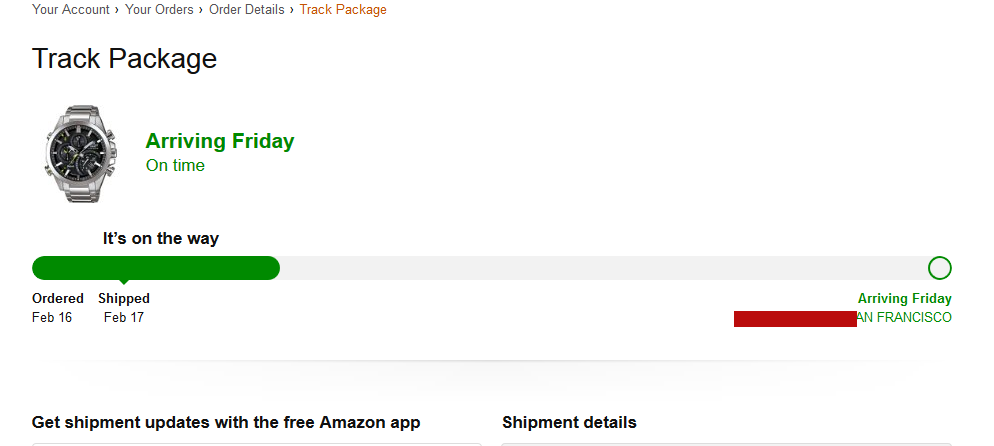Click the Feb 17 shipped date
This screenshot has width=994, height=446.
[124, 318]
